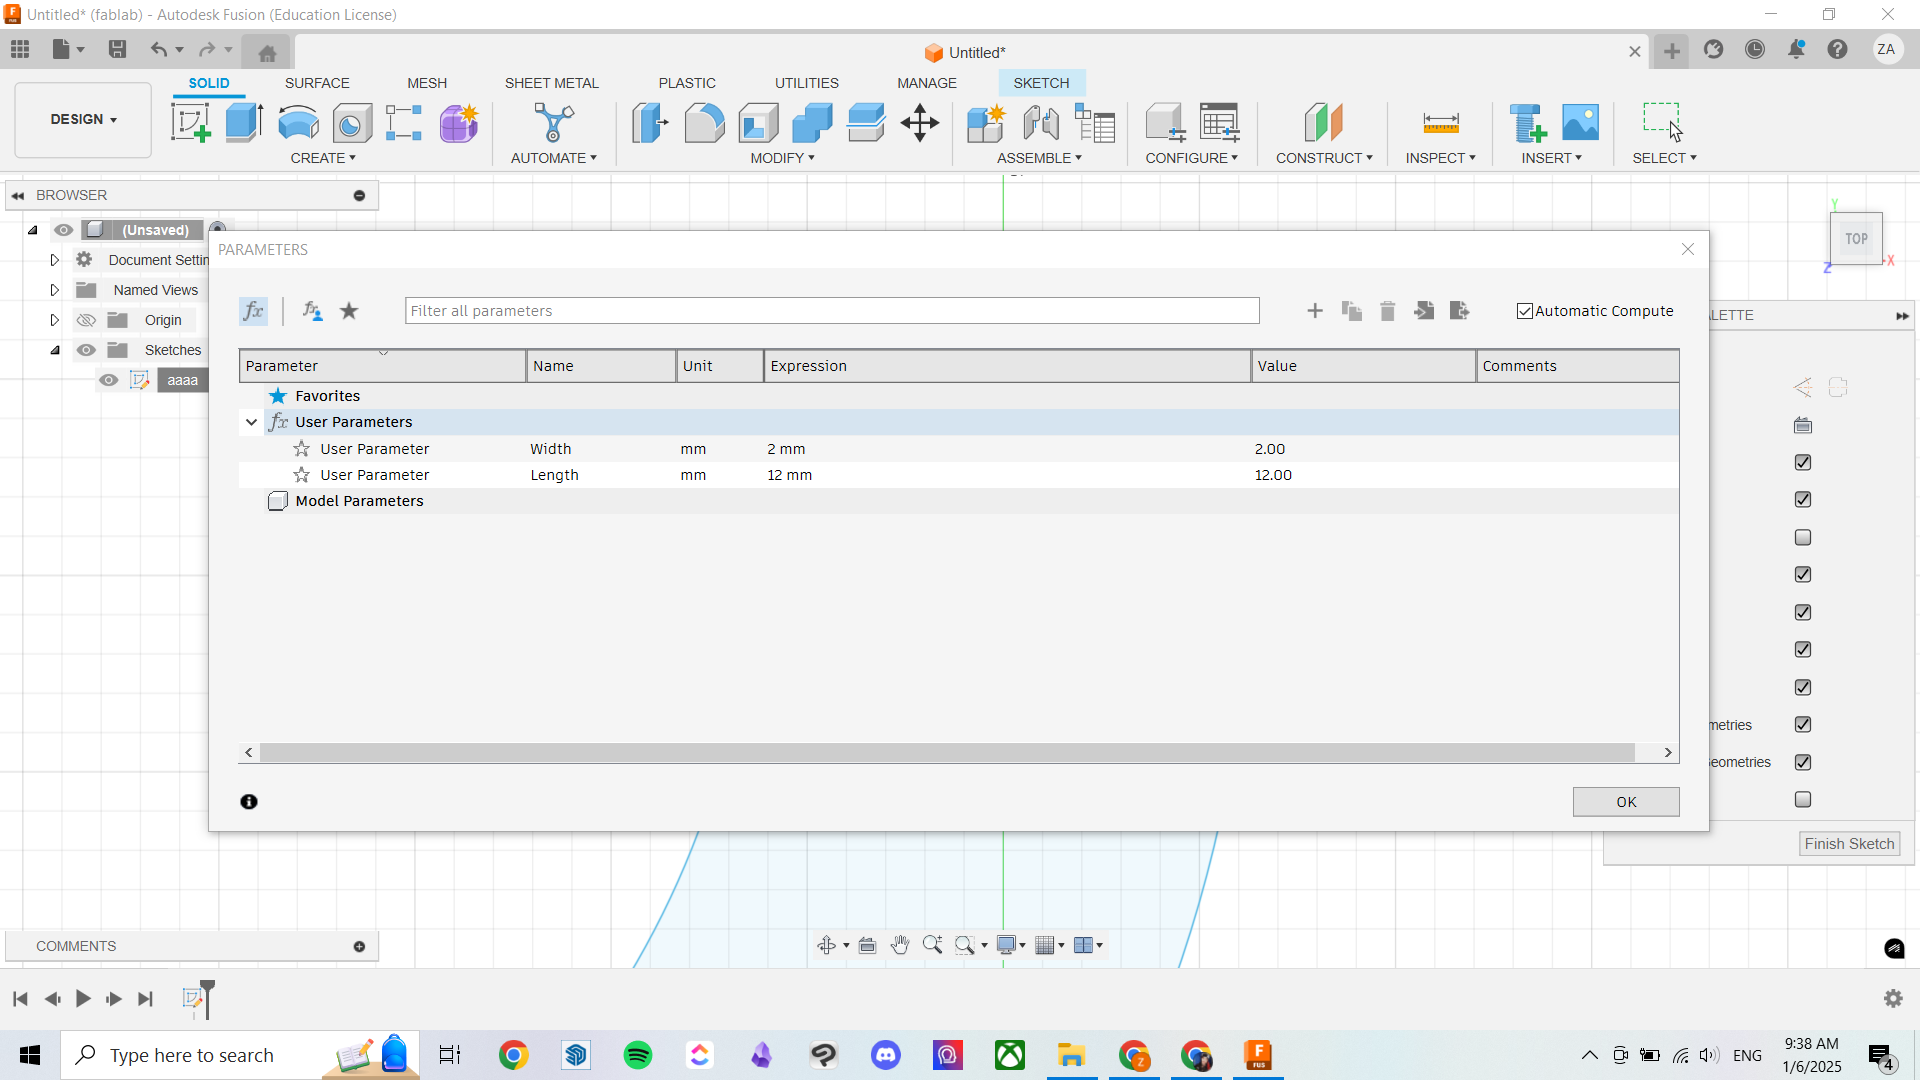The width and height of the screenshot is (1920, 1080).
Task: Toggle the sketch palette checkbox beside 'metries'
Action: click(x=1803, y=724)
